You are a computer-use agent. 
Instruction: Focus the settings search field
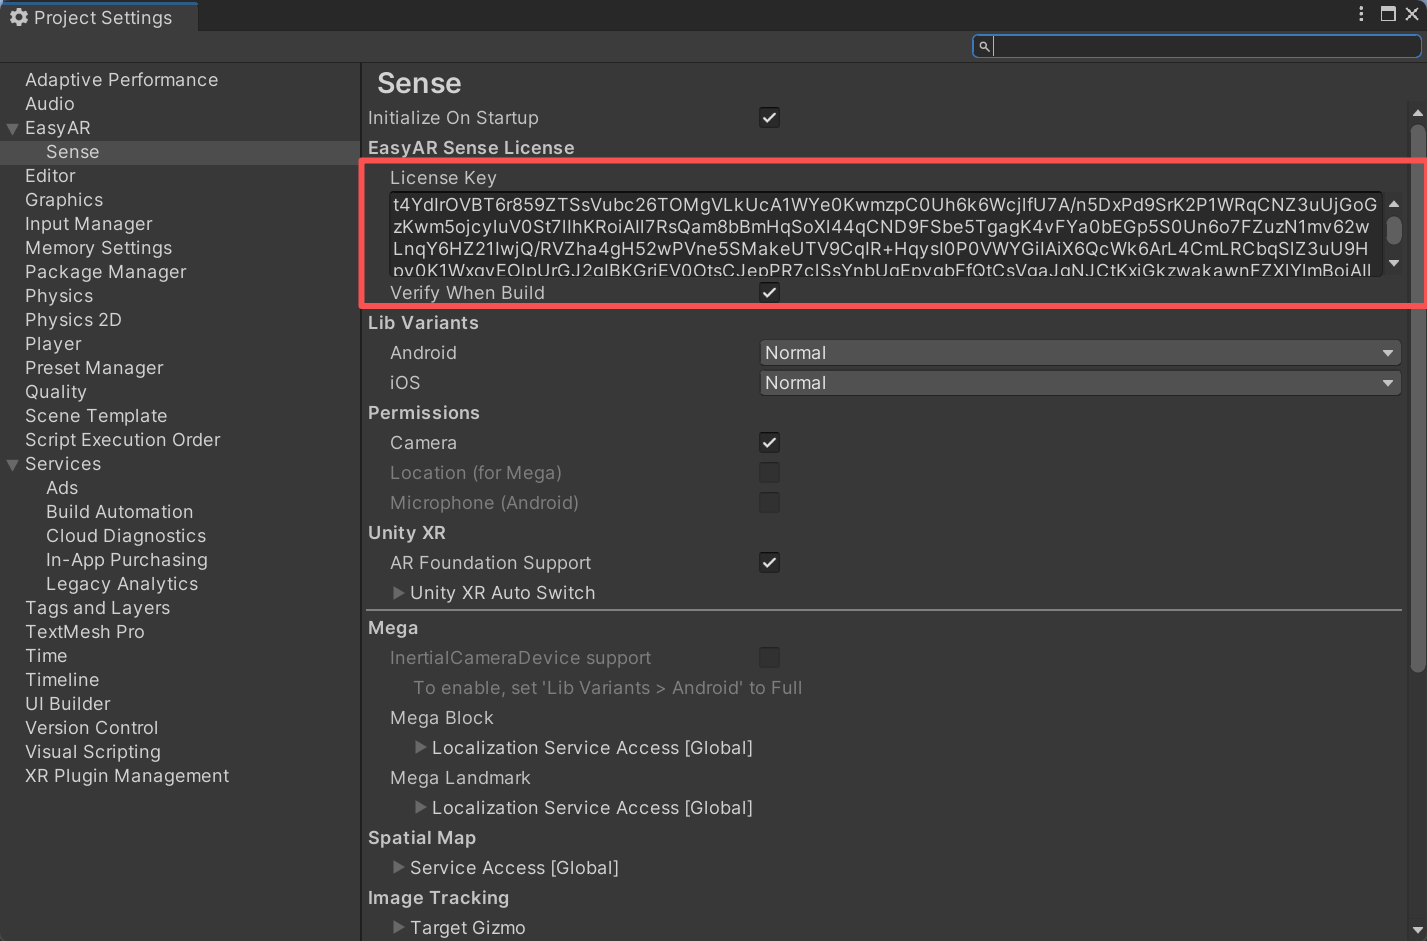1197,46
